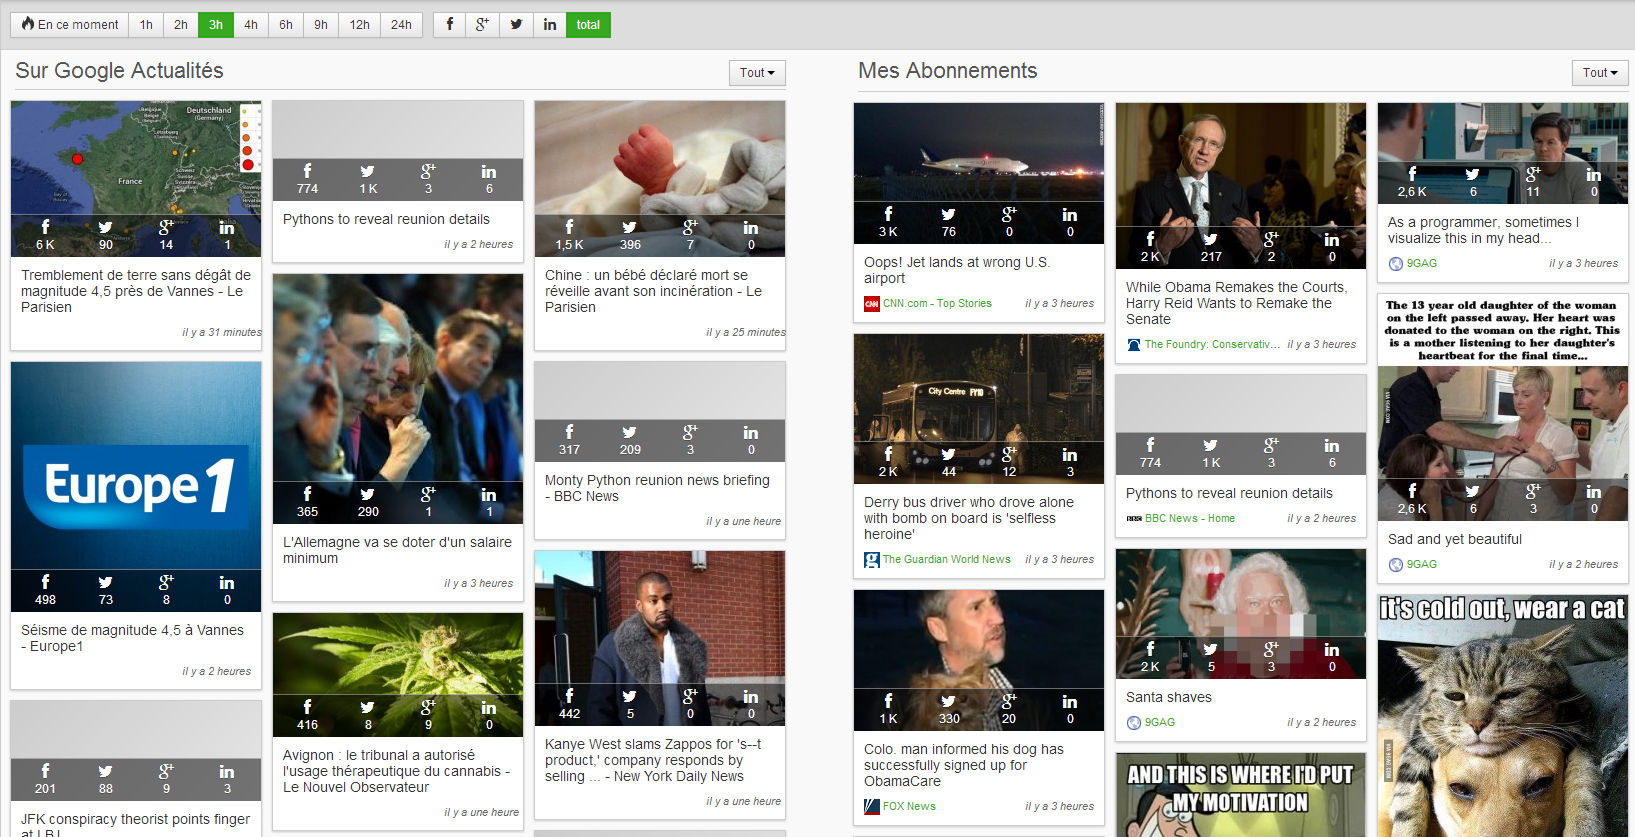Screen dimensions: 1635x837
Task: Open article 'L'Allemagne va se doter d'un salaire minimum'
Action: (397, 550)
